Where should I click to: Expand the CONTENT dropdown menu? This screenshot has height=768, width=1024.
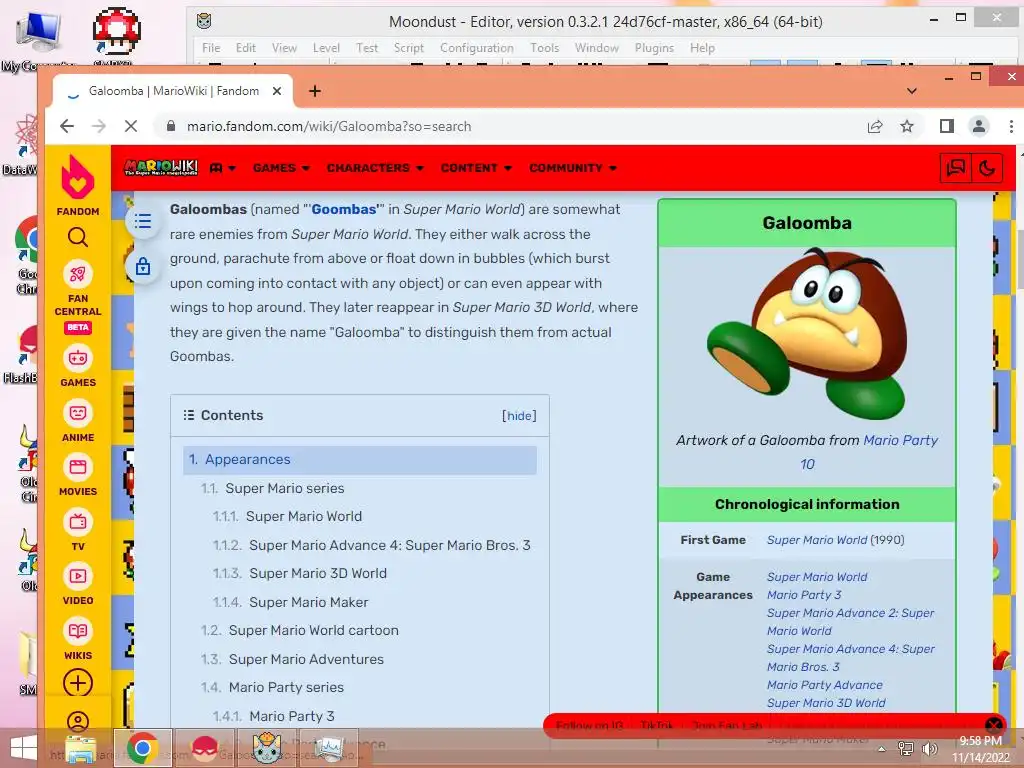click(476, 168)
